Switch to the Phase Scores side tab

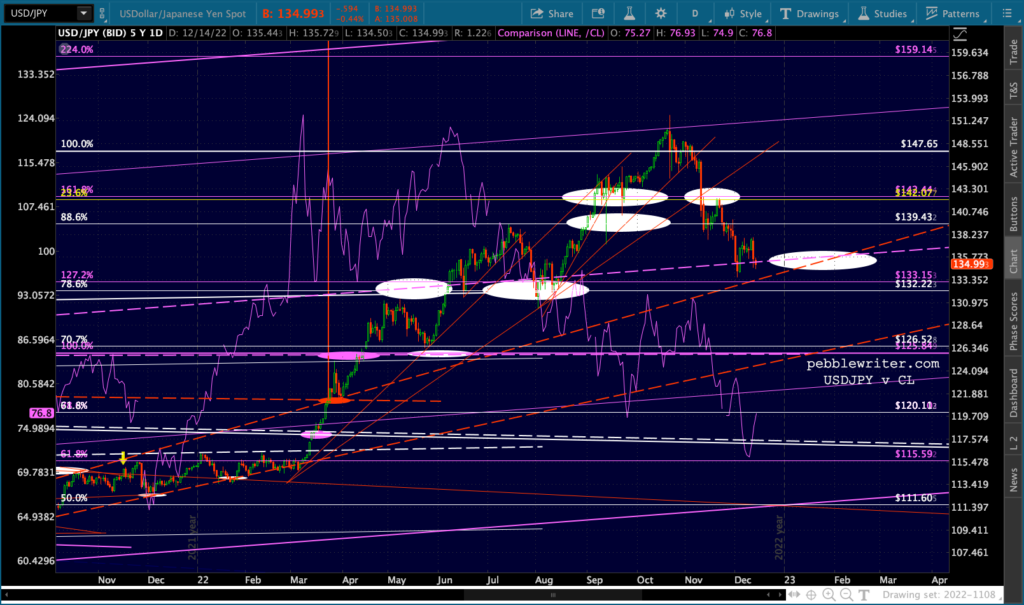pyautogui.click(x=1014, y=320)
